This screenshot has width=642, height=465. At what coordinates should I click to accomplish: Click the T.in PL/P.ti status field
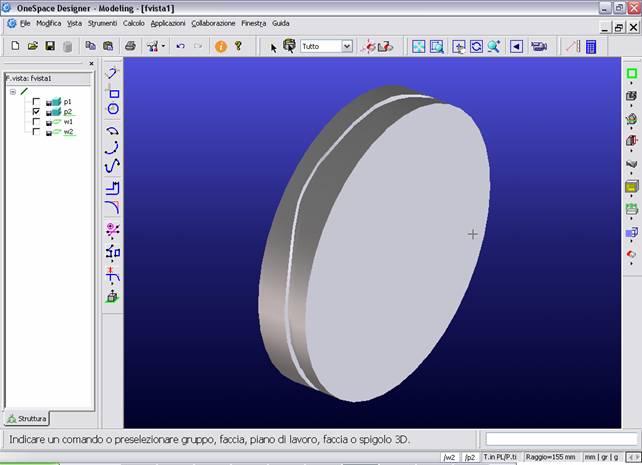pyautogui.click(x=500, y=457)
